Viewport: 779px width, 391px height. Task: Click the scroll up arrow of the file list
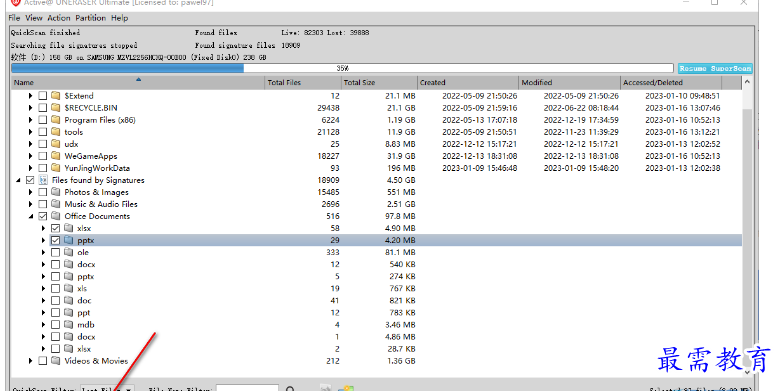pos(747,82)
